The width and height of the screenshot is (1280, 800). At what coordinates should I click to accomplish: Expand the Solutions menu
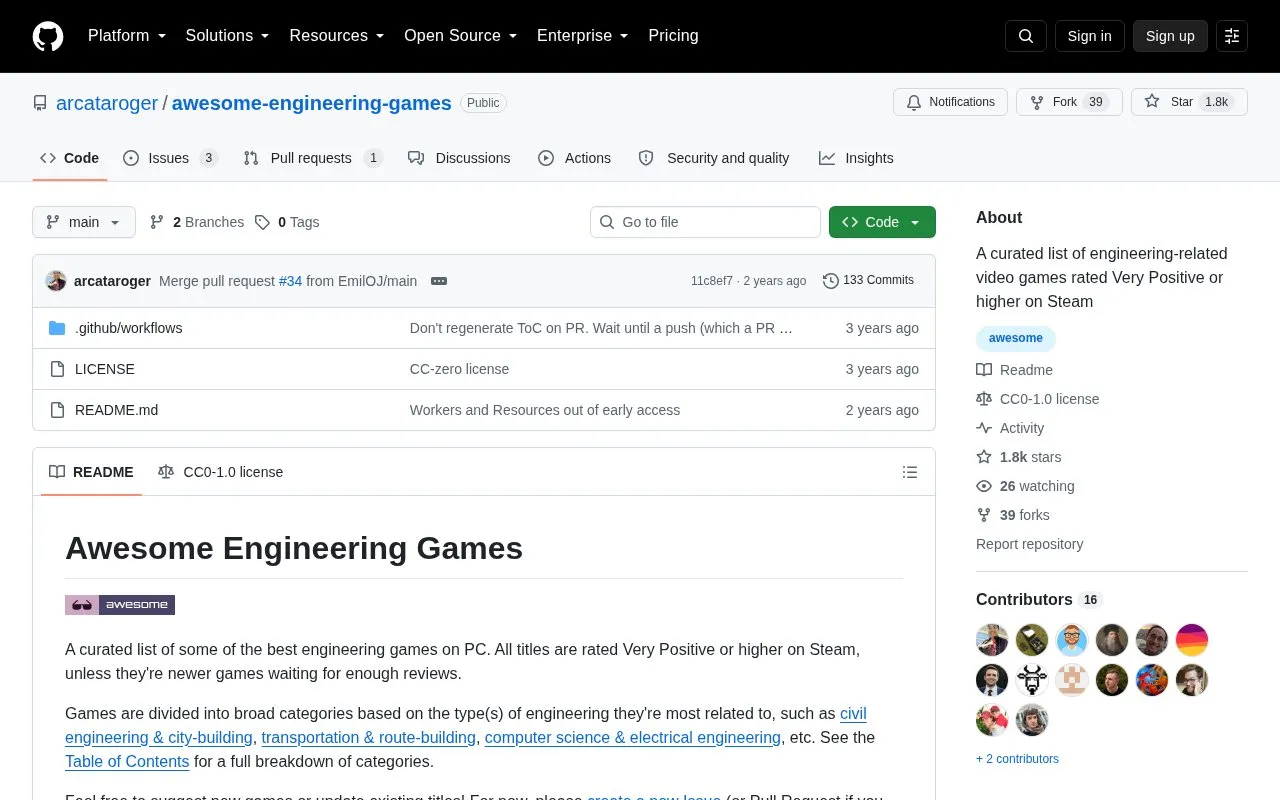click(228, 36)
